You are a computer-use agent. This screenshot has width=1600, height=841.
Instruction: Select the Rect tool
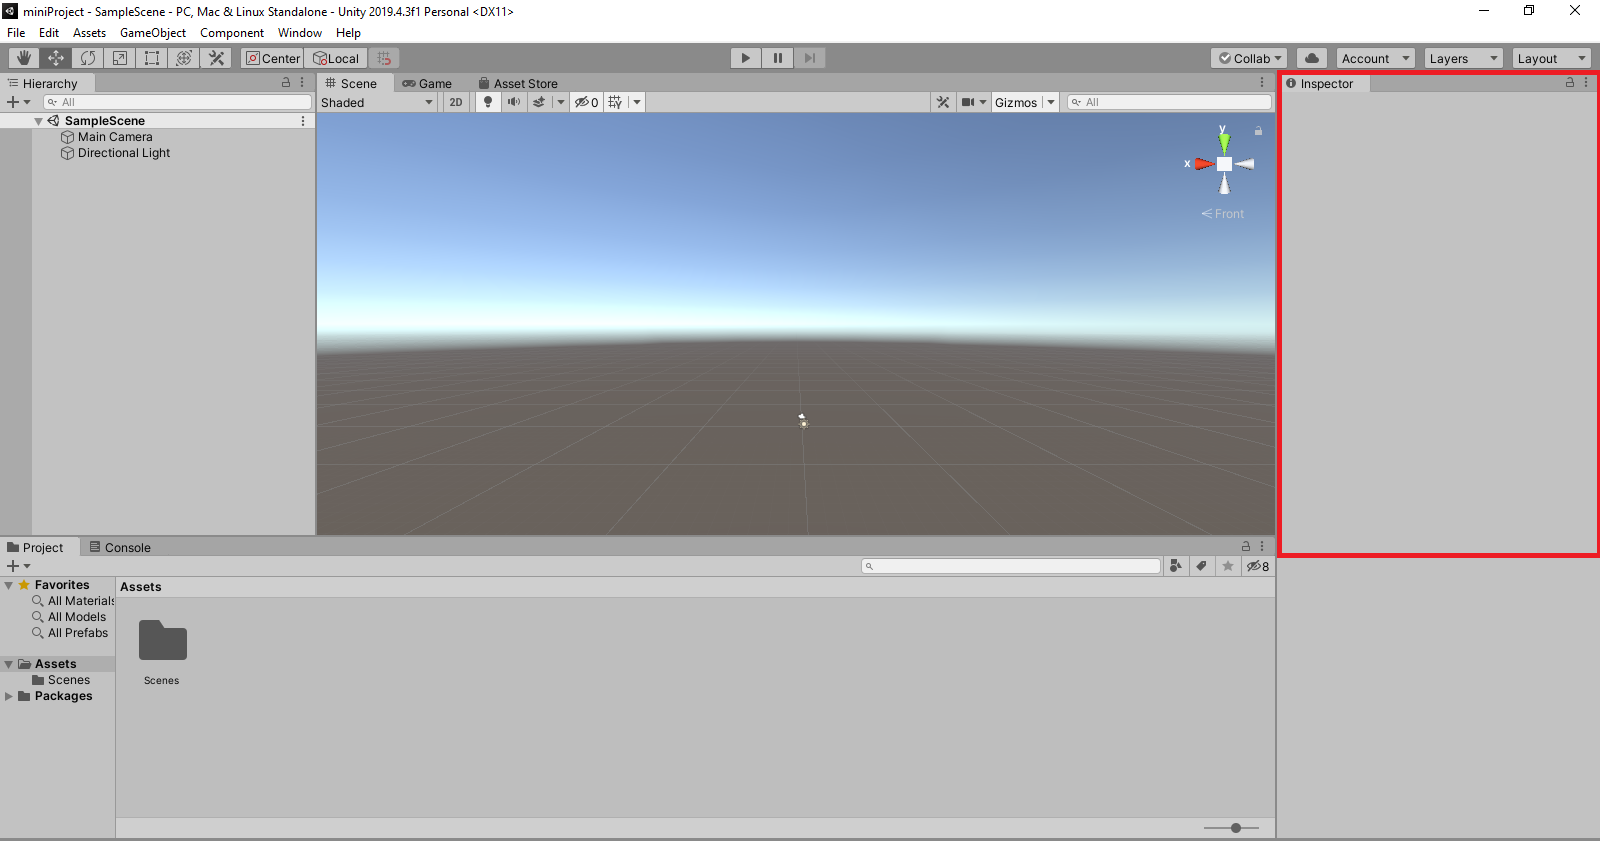click(152, 58)
